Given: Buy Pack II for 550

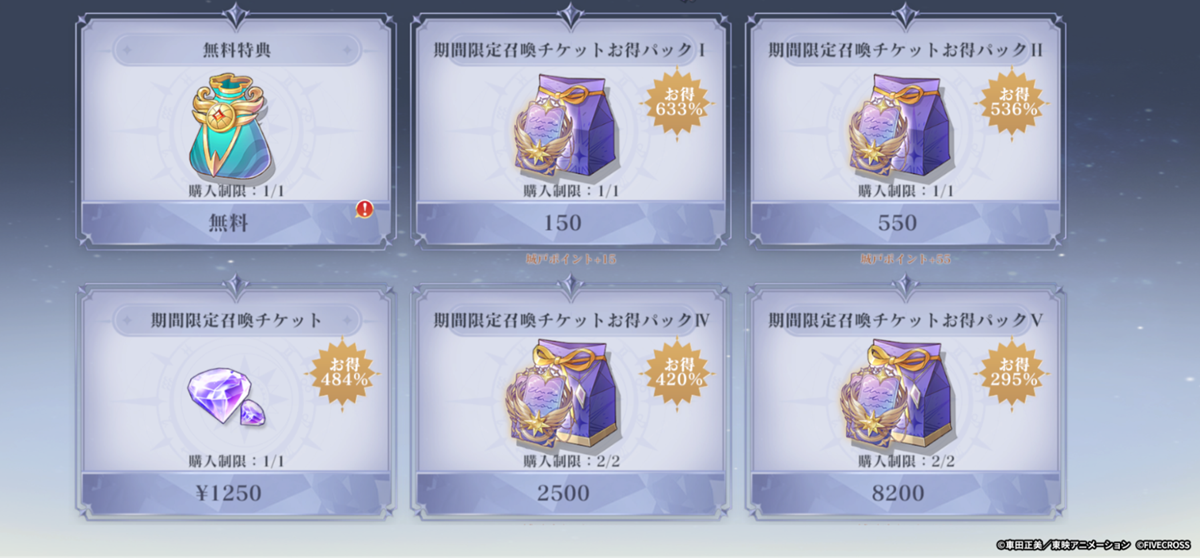Looking at the screenshot, I should 905,223.
